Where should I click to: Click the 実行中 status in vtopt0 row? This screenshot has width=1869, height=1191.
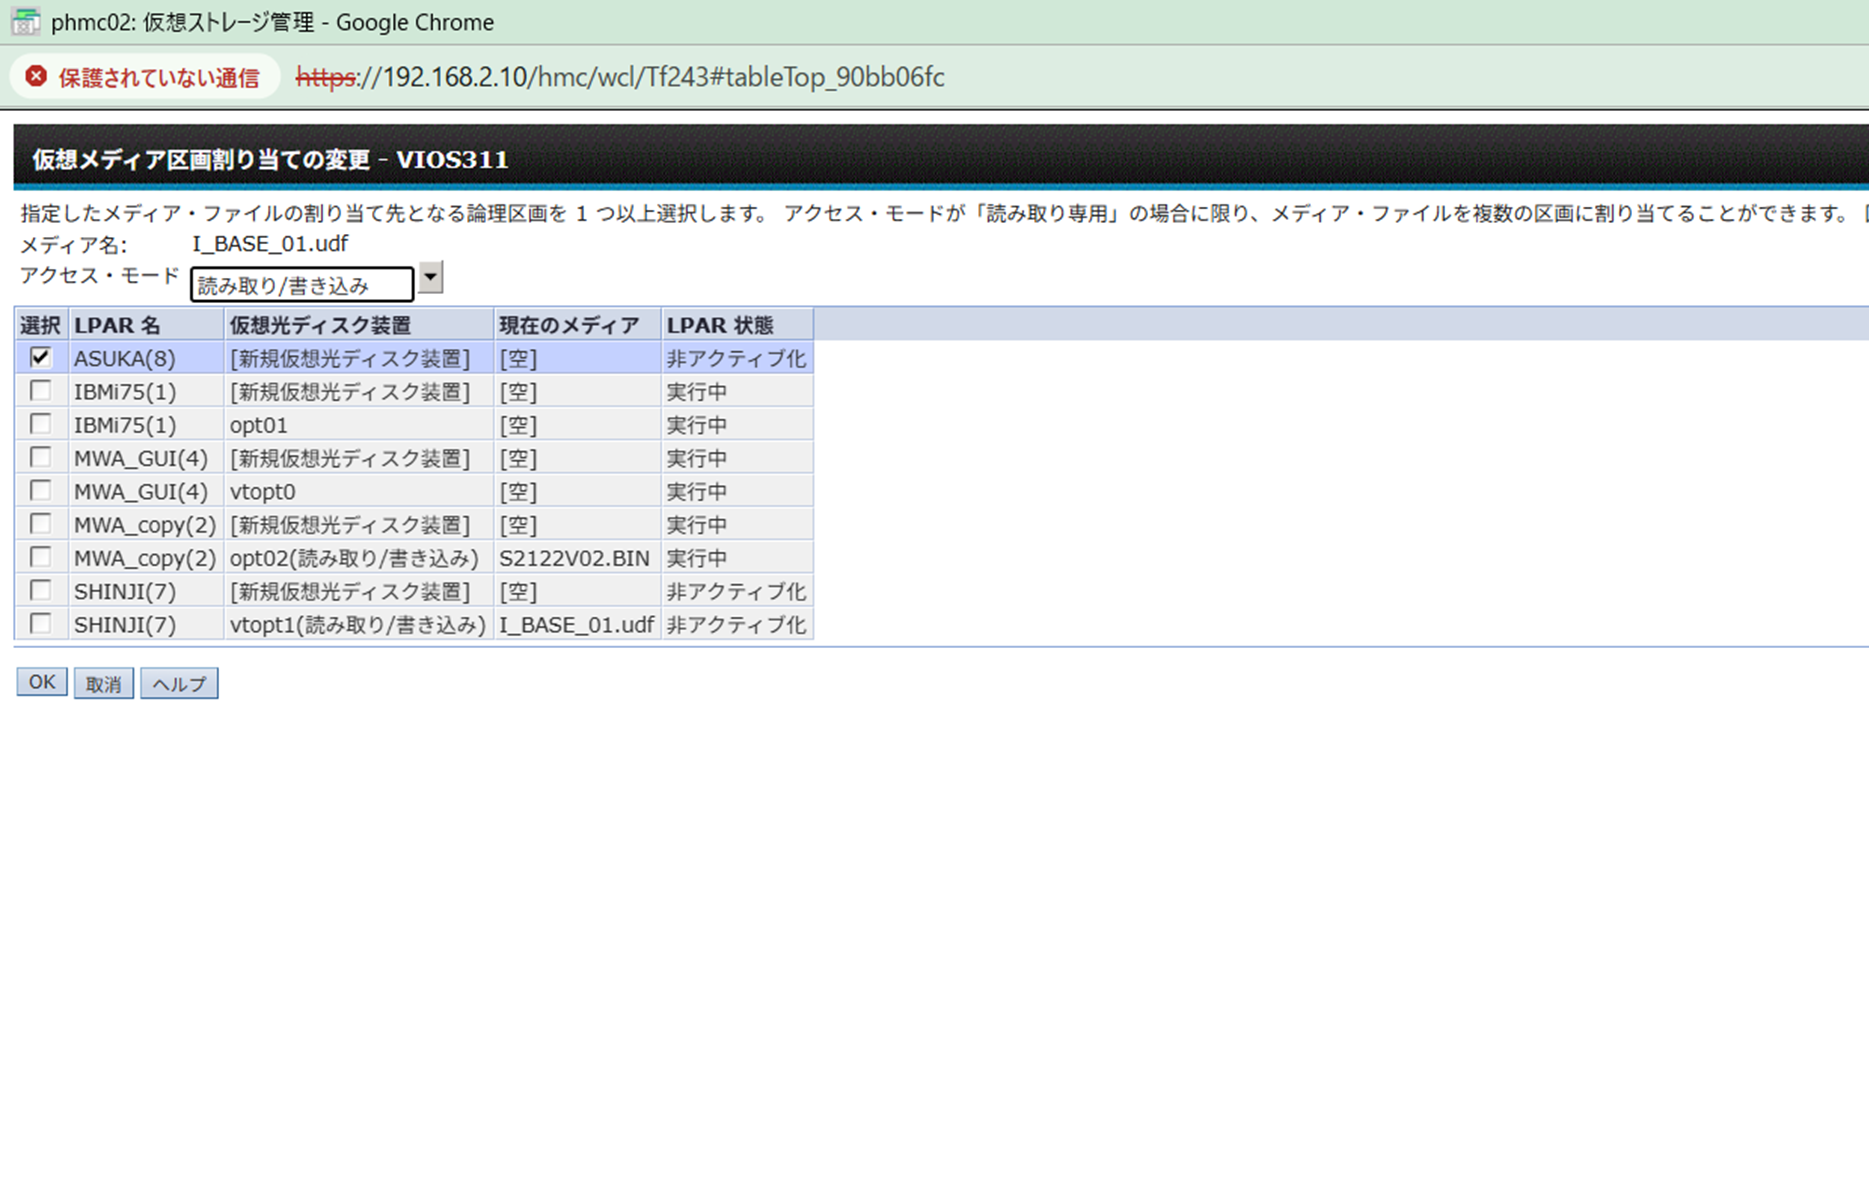[x=738, y=491]
